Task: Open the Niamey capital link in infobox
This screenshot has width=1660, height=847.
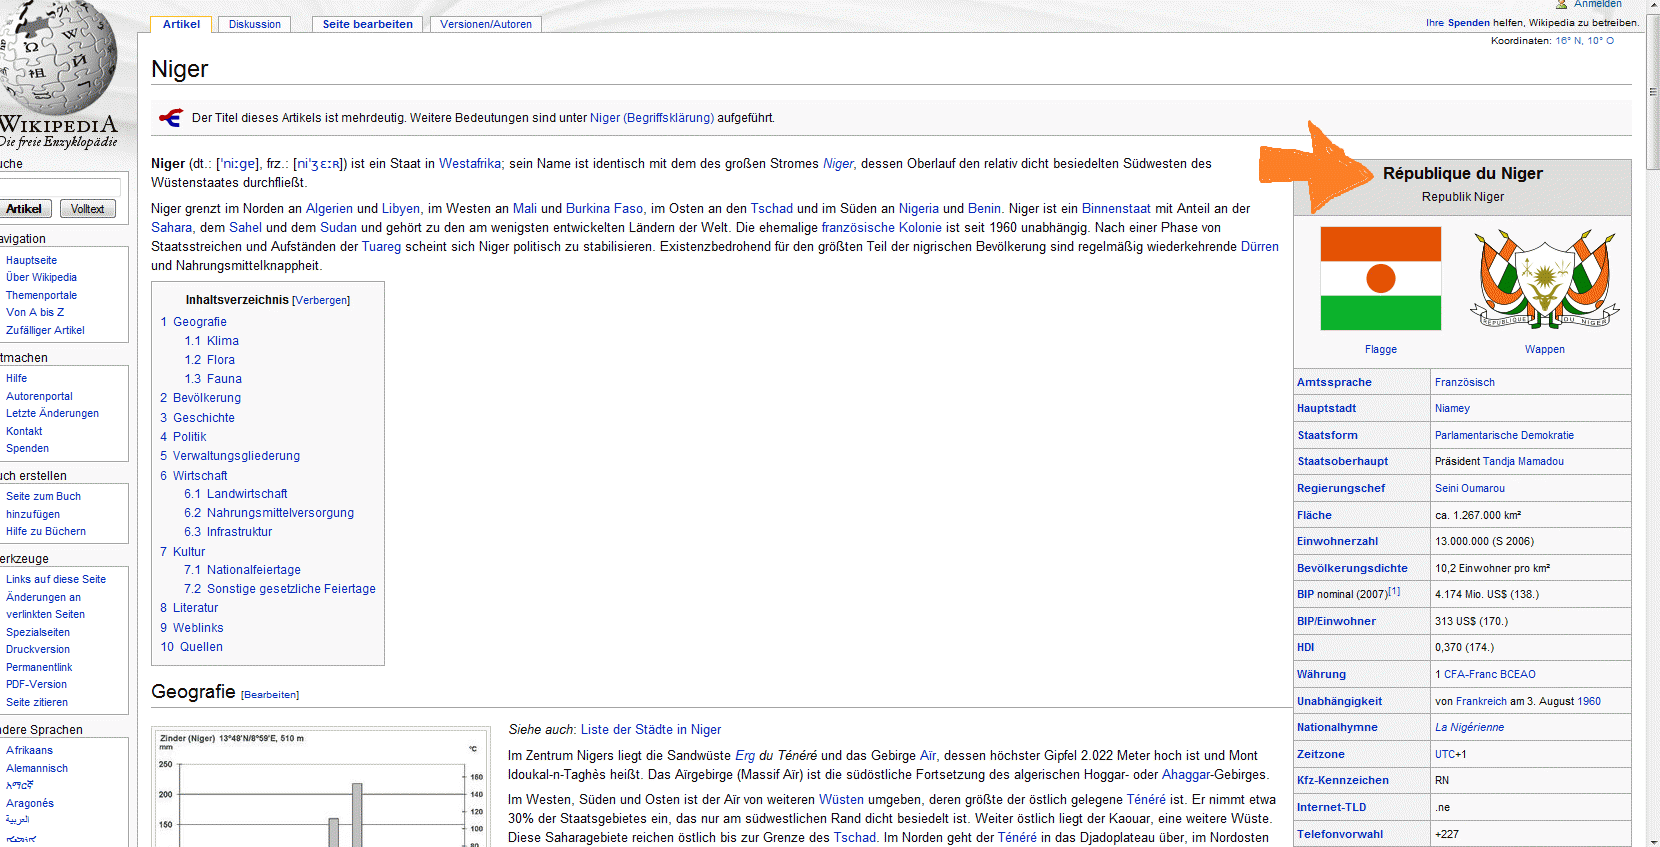Action: coord(1452,408)
